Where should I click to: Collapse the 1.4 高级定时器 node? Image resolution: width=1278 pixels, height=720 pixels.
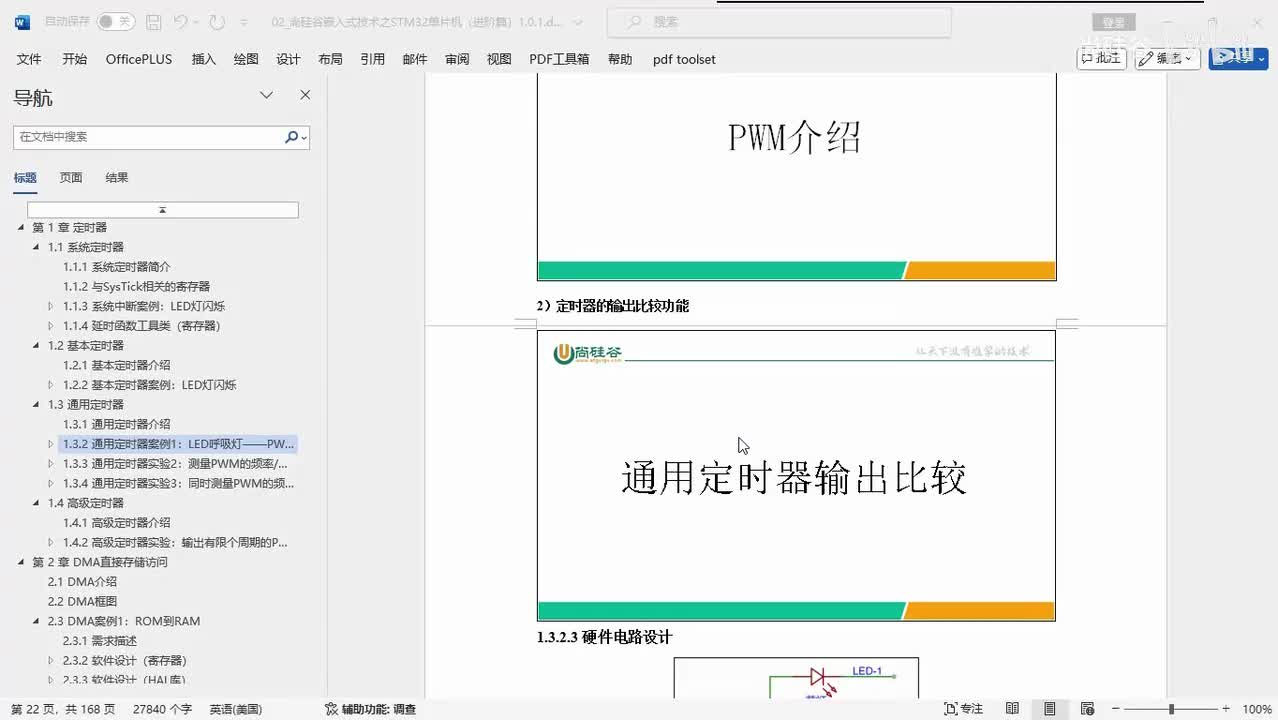tap(37, 503)
